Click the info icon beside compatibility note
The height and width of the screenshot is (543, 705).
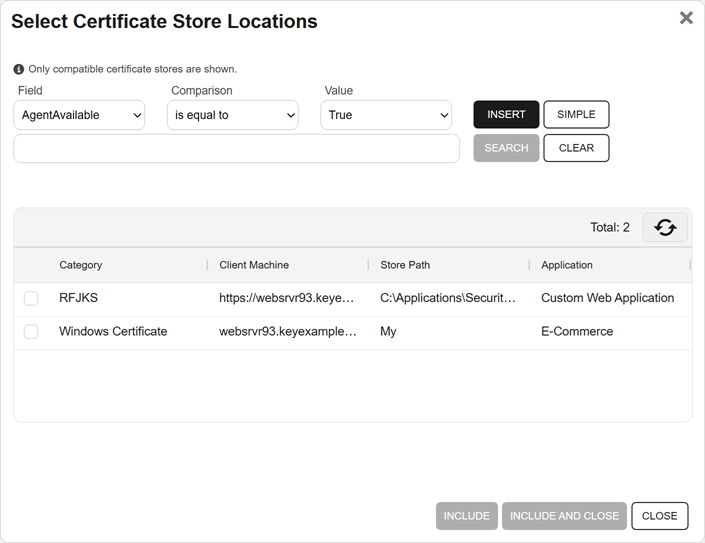[19, 69]
